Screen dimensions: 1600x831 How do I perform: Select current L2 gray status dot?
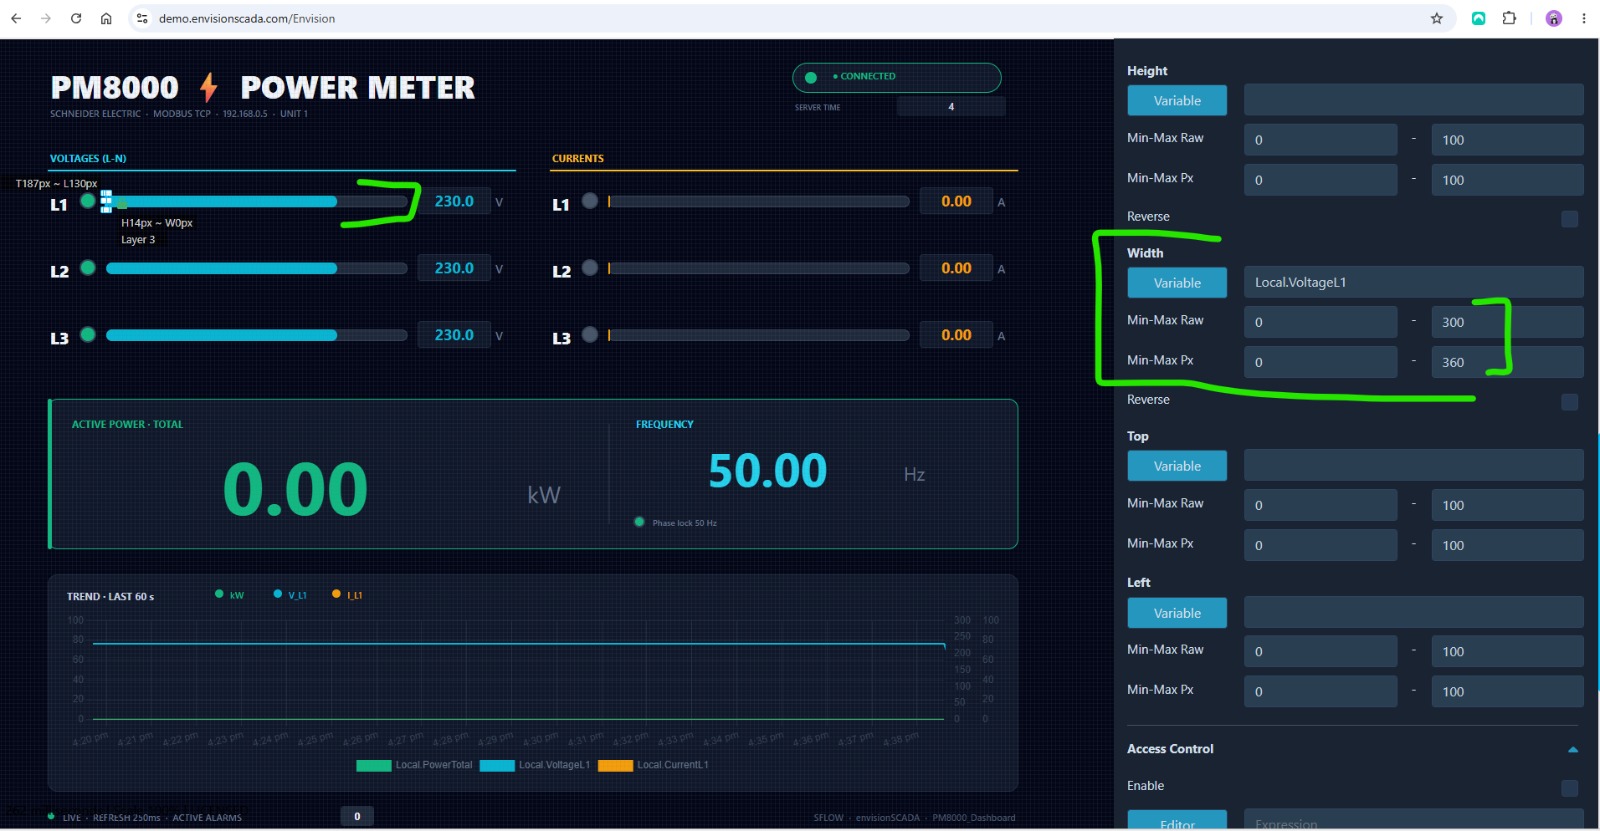(x=590, y=267)
